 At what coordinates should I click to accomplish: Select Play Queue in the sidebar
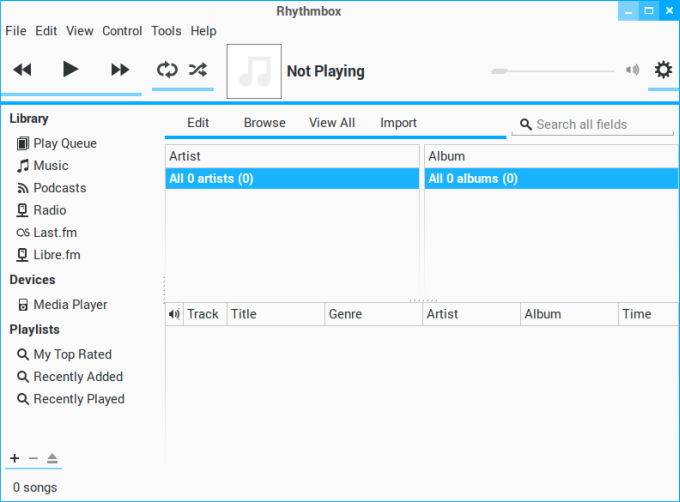pos(56,143)
